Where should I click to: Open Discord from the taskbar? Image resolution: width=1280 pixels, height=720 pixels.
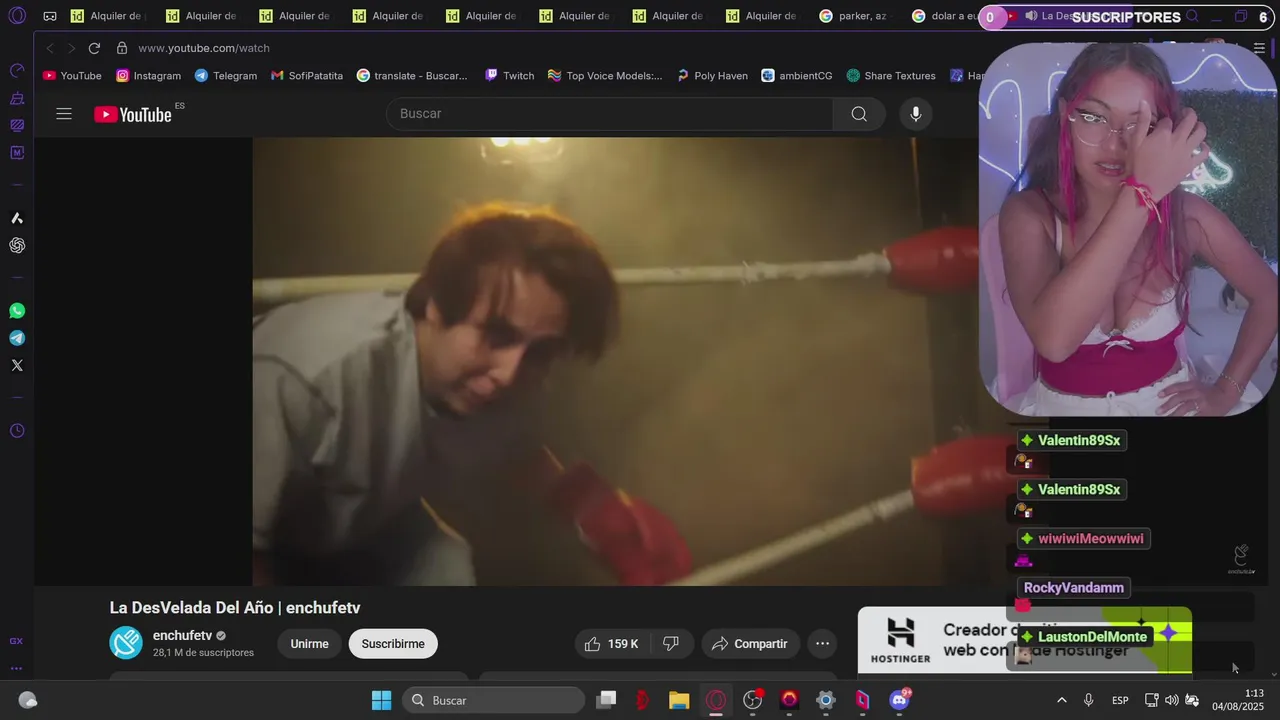click(899, 700)
